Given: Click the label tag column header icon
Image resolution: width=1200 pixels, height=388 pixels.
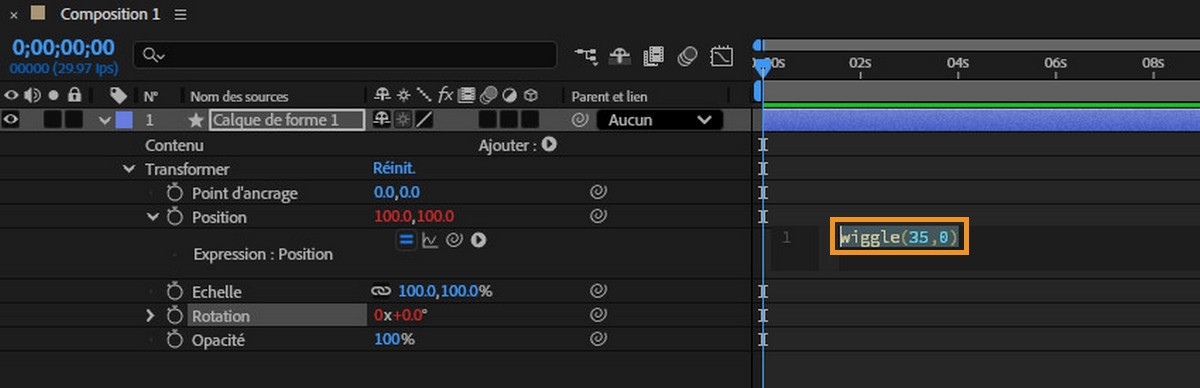Looking at the screenshot, I should 118,96.
